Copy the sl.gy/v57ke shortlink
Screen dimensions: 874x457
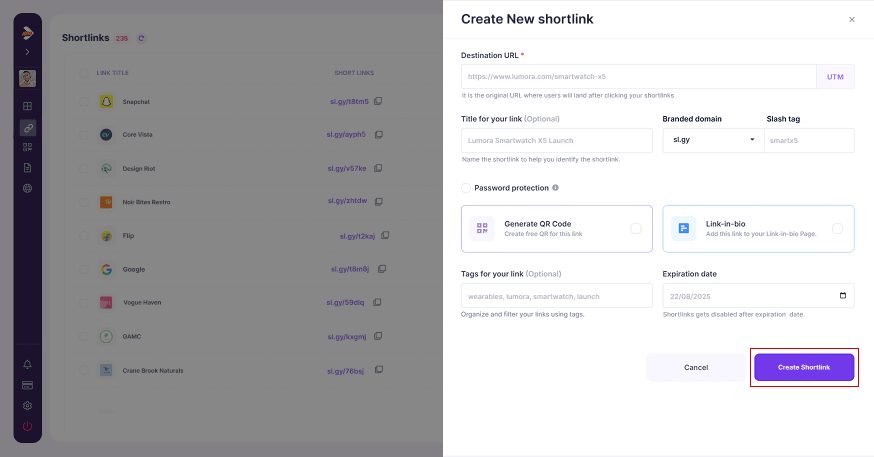[x=378, y=168]
